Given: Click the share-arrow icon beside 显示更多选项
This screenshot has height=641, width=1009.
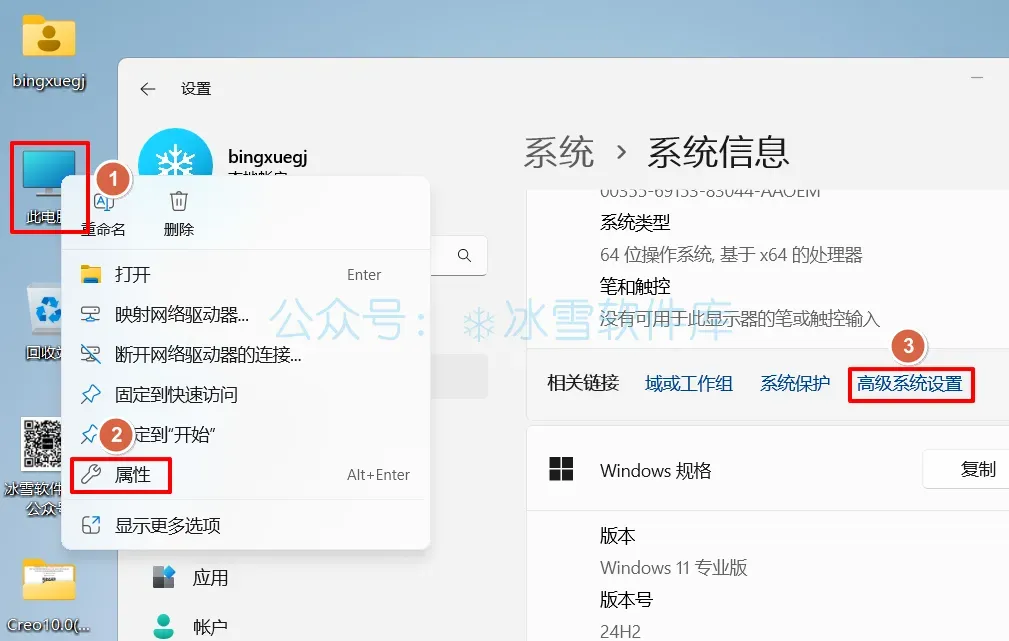Looking at the screenshot, I should (91, 525).
